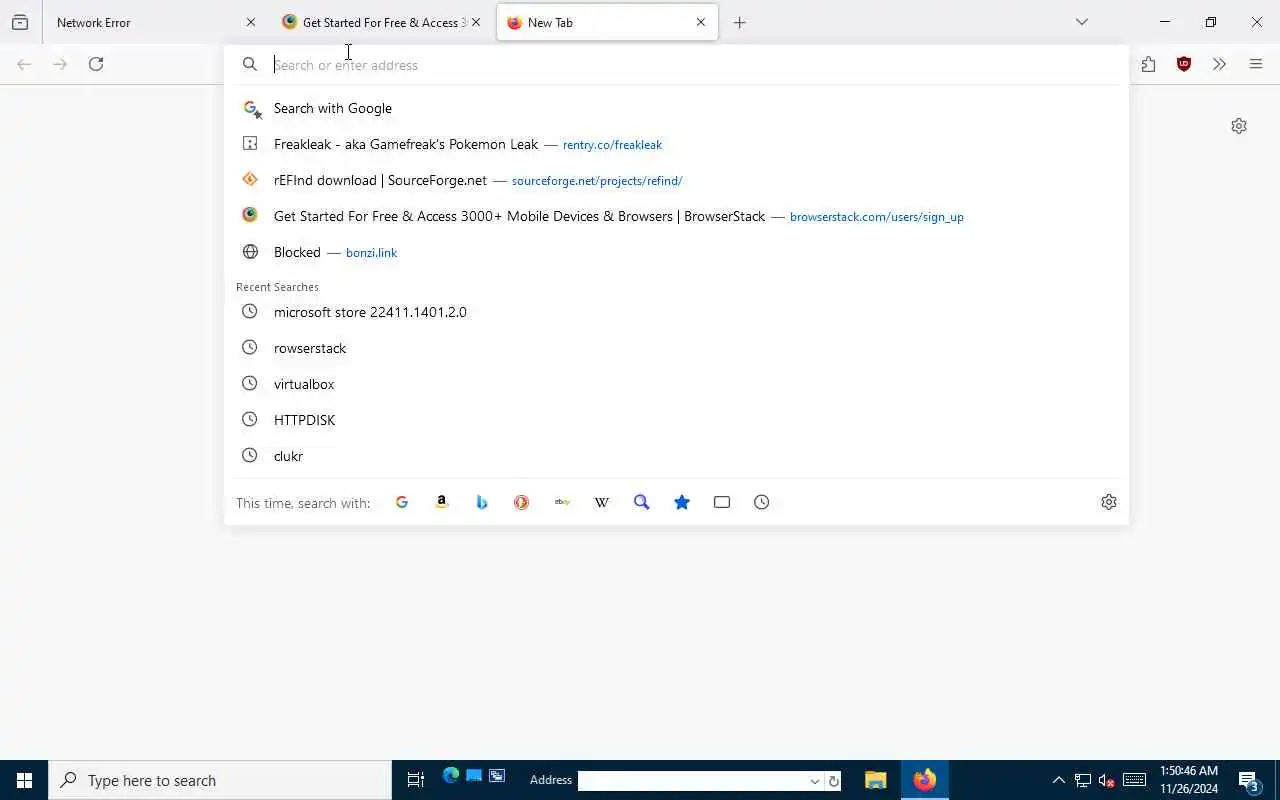Show hidden system tray icons
Screen dimensions: 1280x800
(1058, 780)
